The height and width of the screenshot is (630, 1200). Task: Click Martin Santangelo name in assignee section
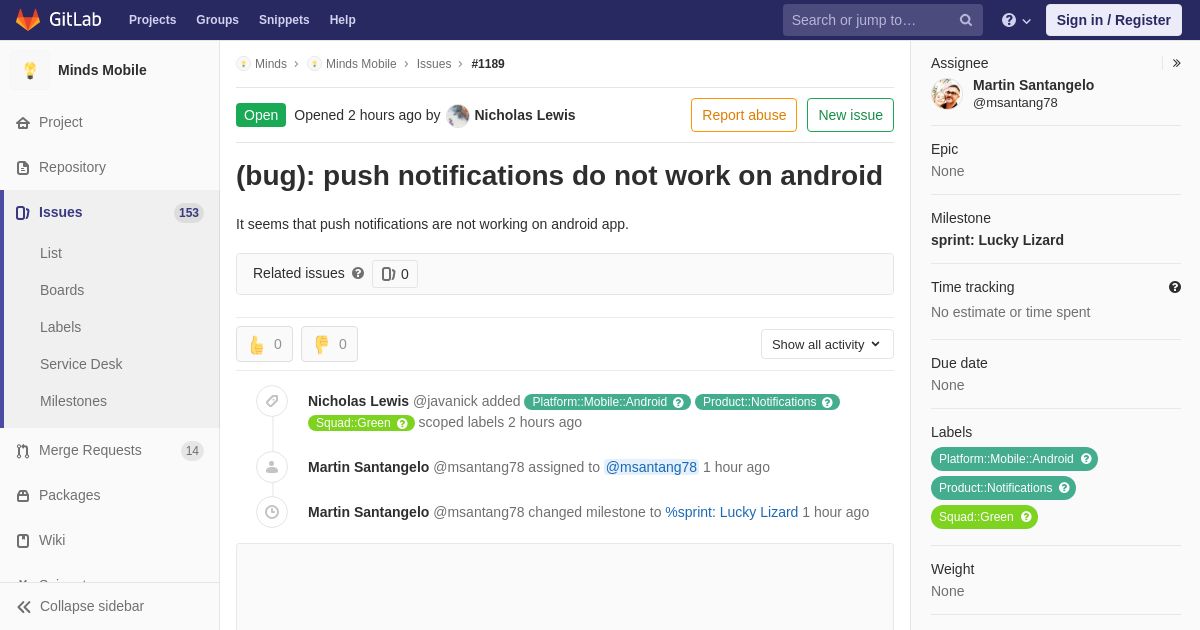pyautogui.click(x=1033, y=85)
